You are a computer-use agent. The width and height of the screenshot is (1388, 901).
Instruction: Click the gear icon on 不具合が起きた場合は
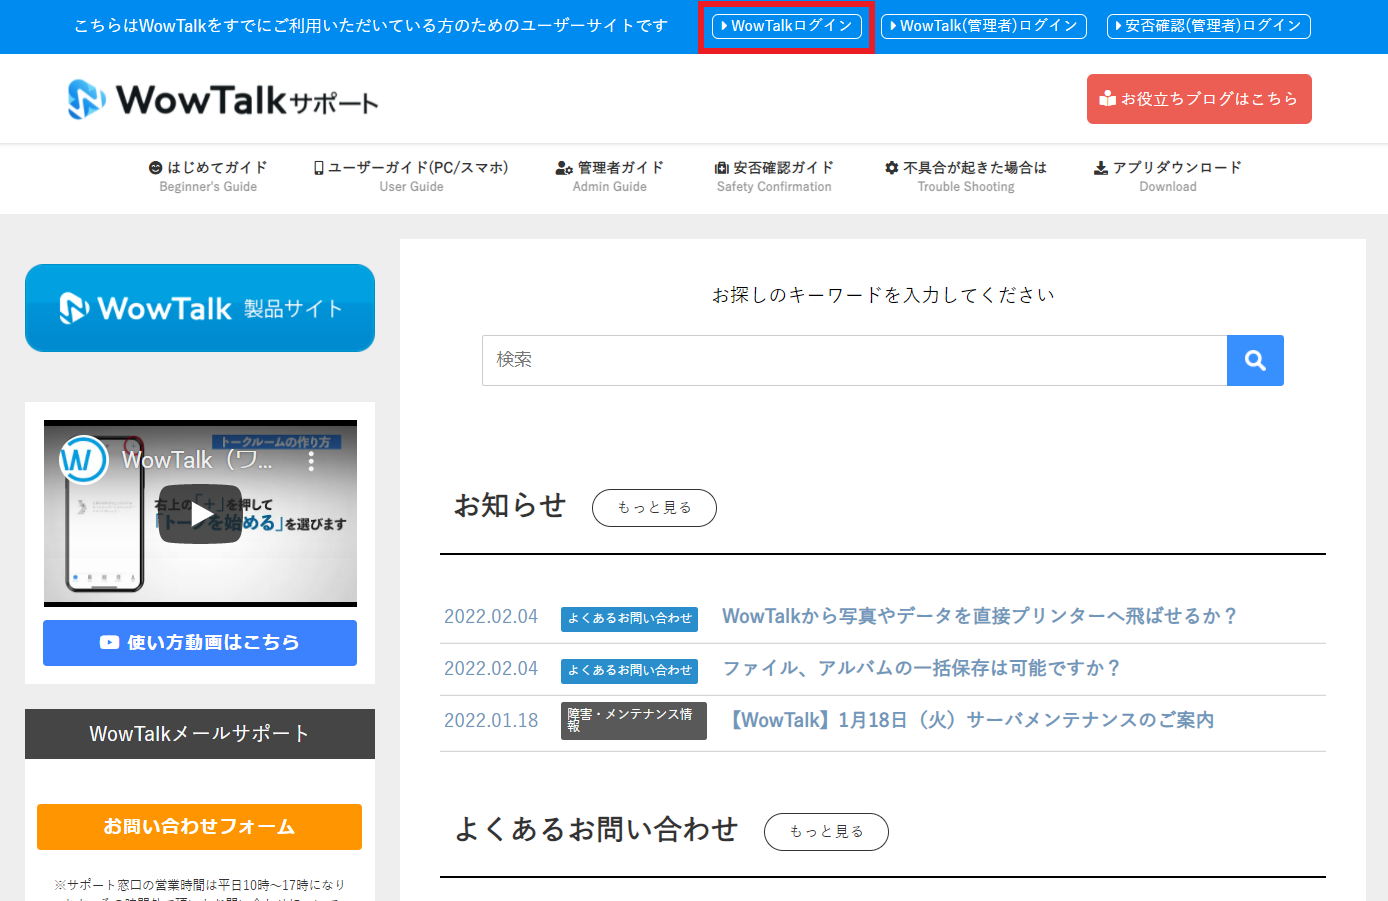click(x=892, y=167)
